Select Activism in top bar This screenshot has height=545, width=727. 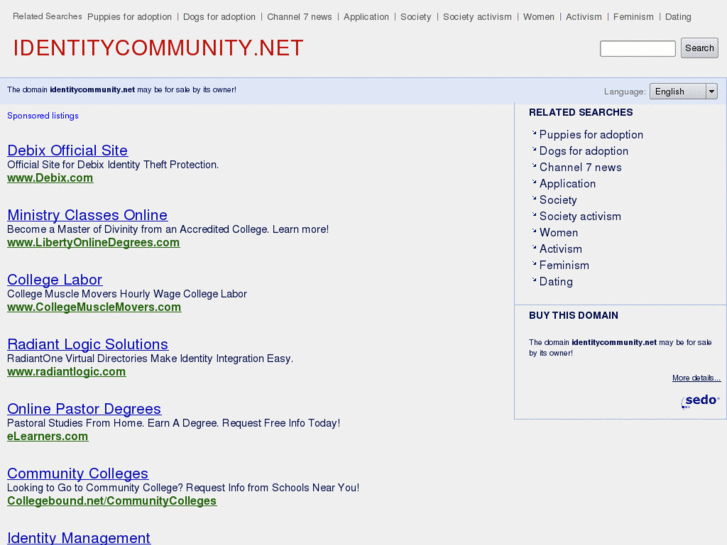click(583, 17)
